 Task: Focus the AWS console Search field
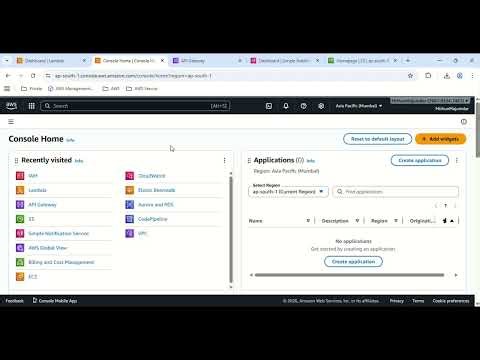(135, 106)
